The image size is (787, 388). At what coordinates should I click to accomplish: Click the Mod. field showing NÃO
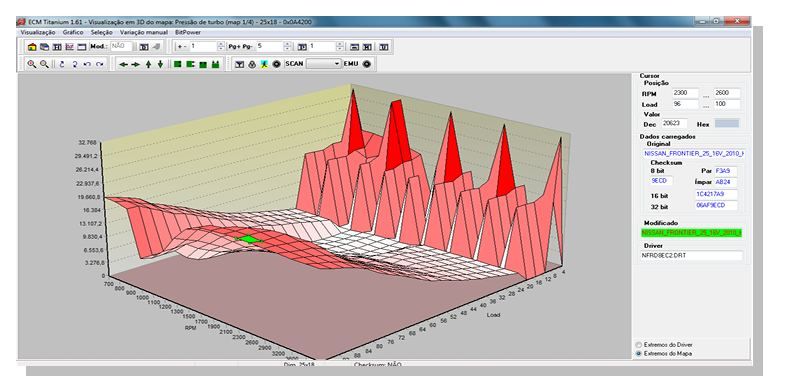click(121, 46)
